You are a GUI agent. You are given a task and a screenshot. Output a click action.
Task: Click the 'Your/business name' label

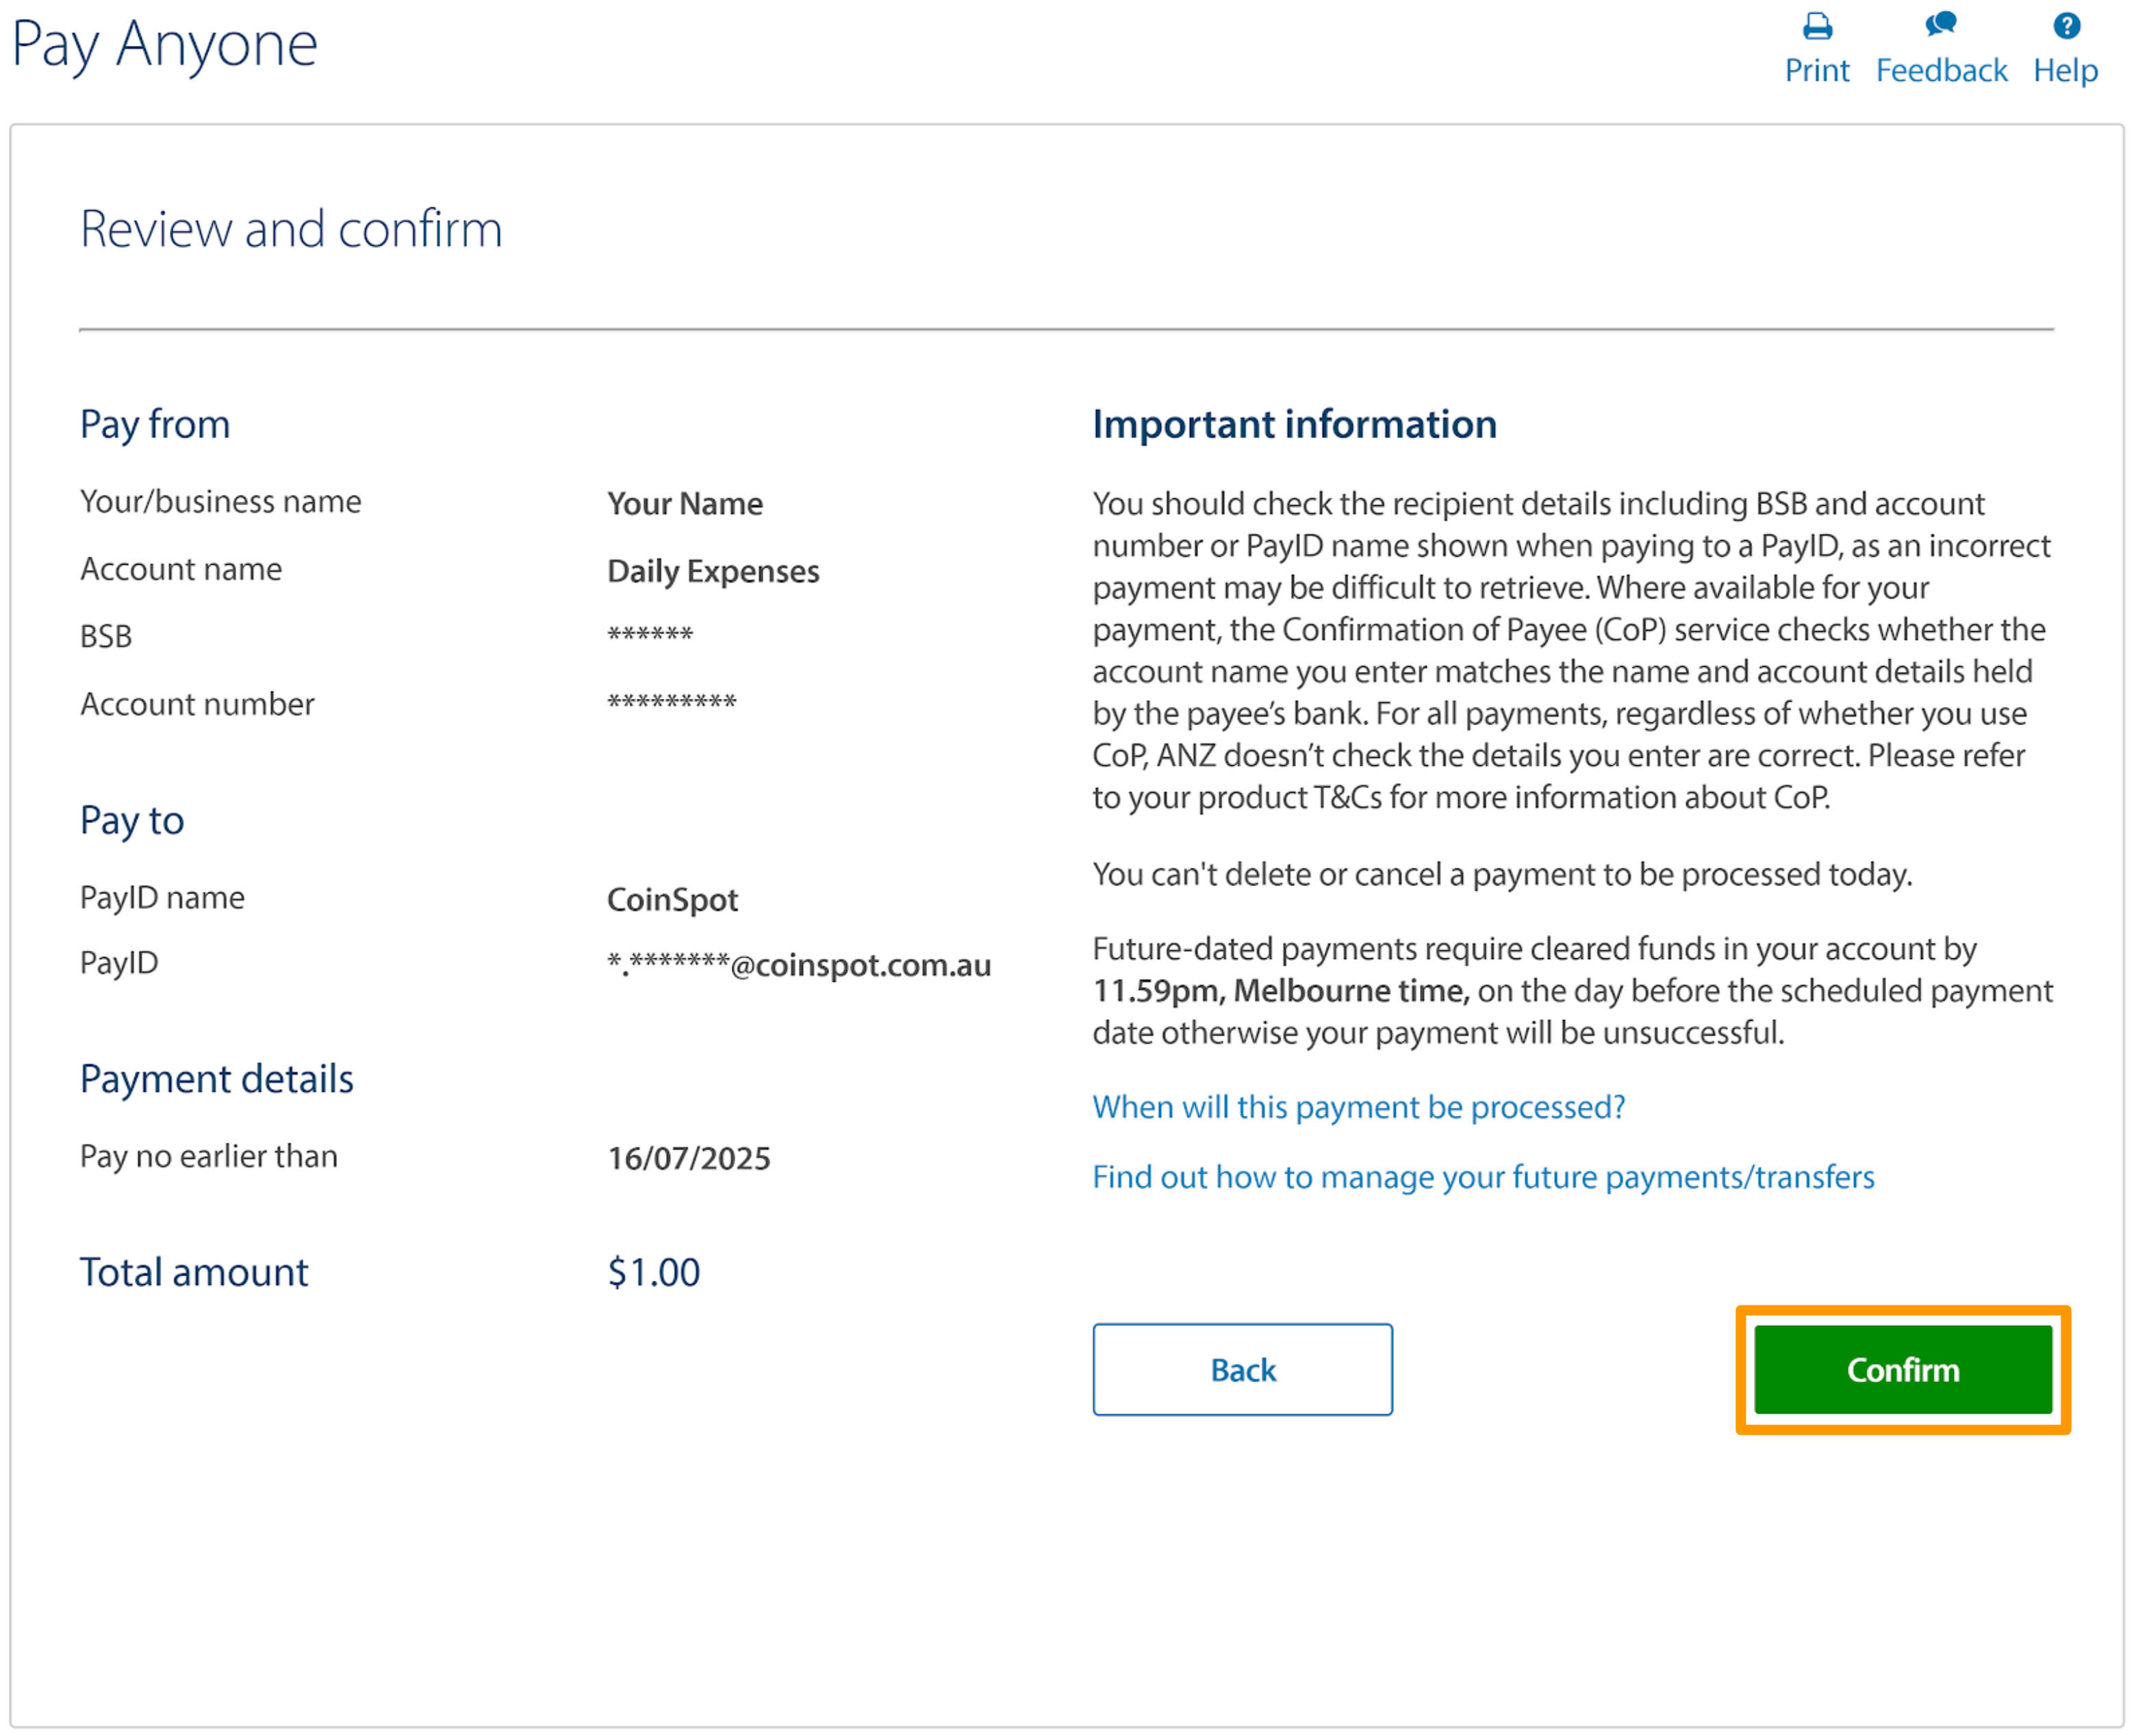coord(221,501)
